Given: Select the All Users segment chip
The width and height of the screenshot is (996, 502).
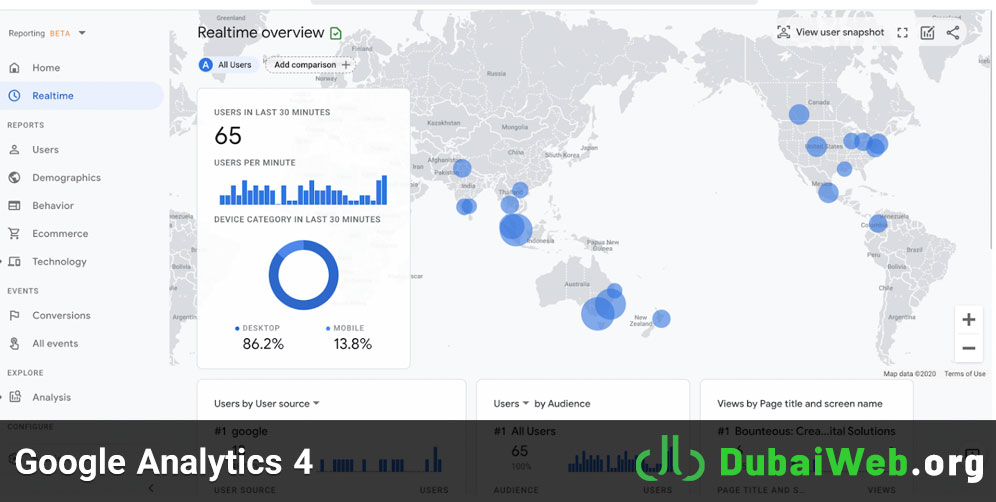Looking at the screenshot, I should coord(226,65).
